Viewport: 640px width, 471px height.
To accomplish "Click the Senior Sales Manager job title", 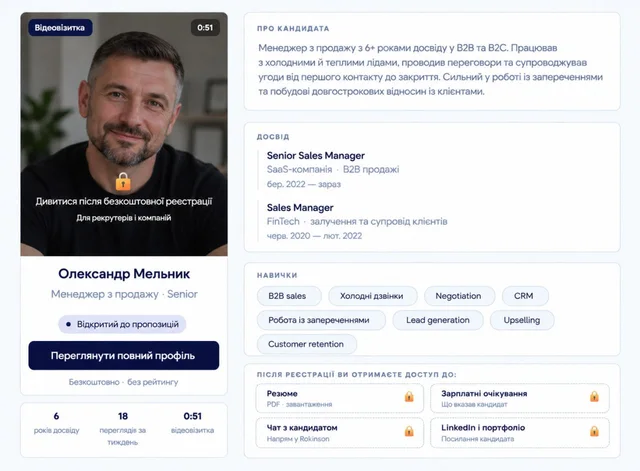I will [316, 156].
